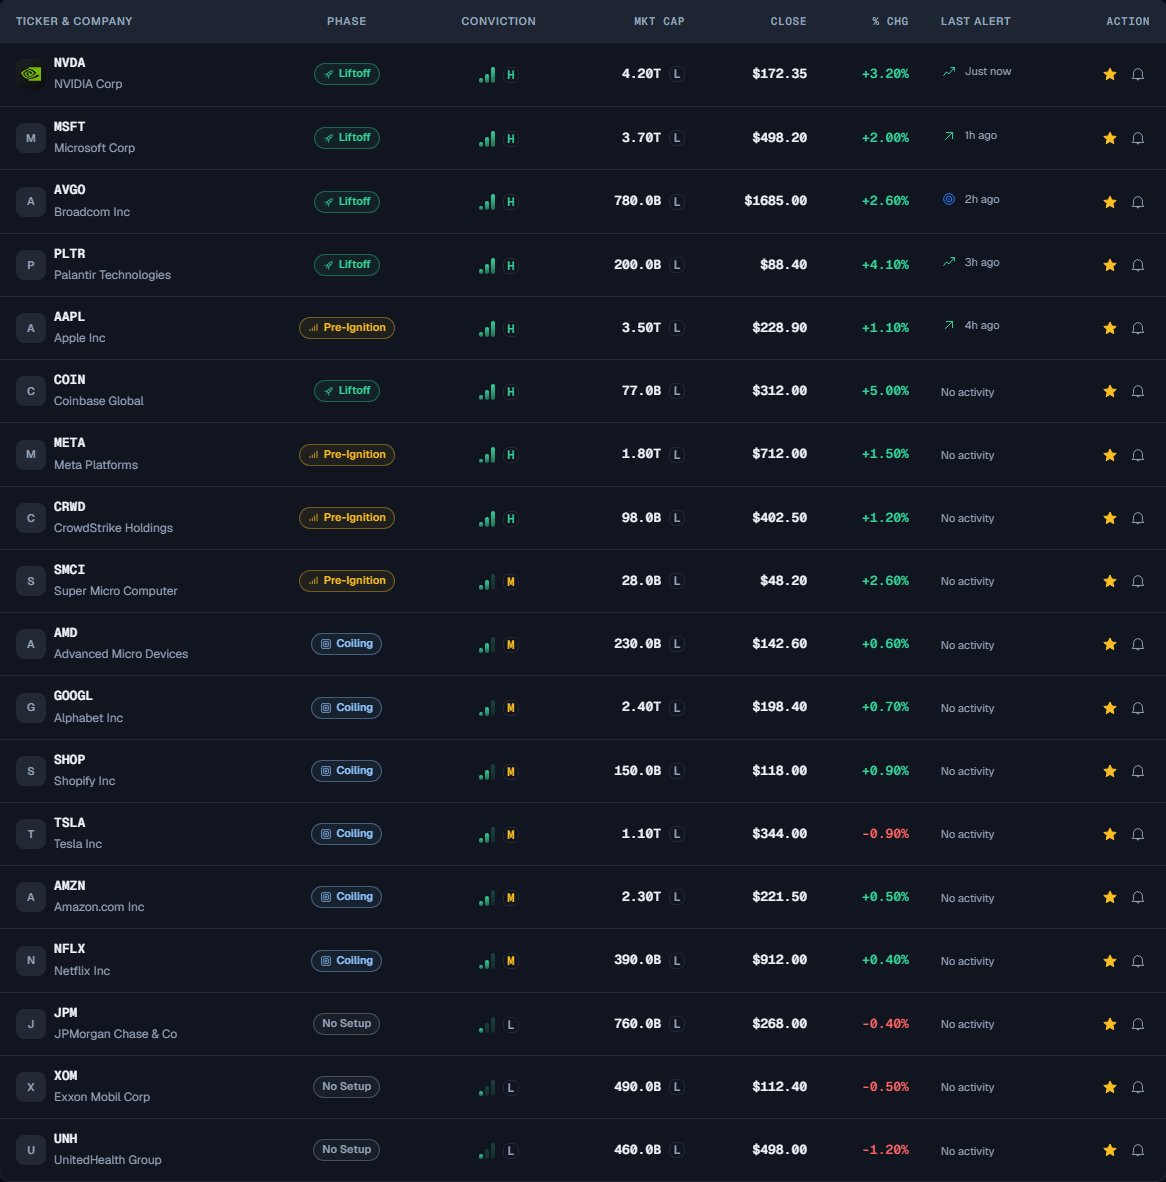The image size is (1166, 1182).
Task: Click the MSFT letter avatar
Action: click(31, 138)
